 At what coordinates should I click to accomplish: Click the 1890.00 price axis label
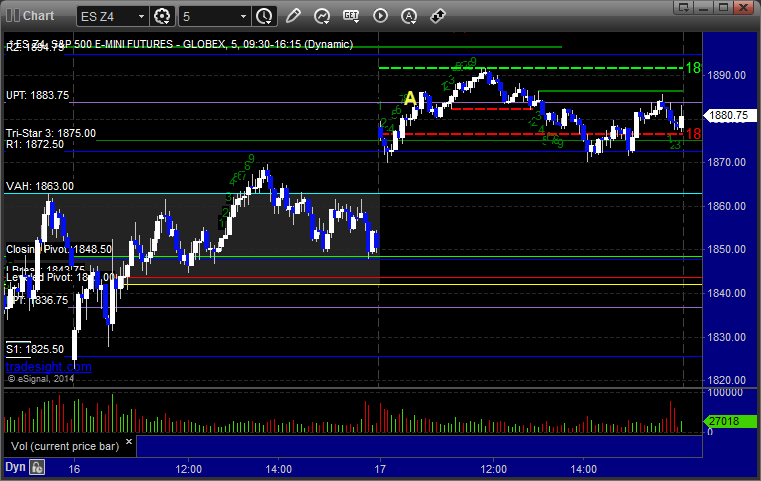pos(727,75)
